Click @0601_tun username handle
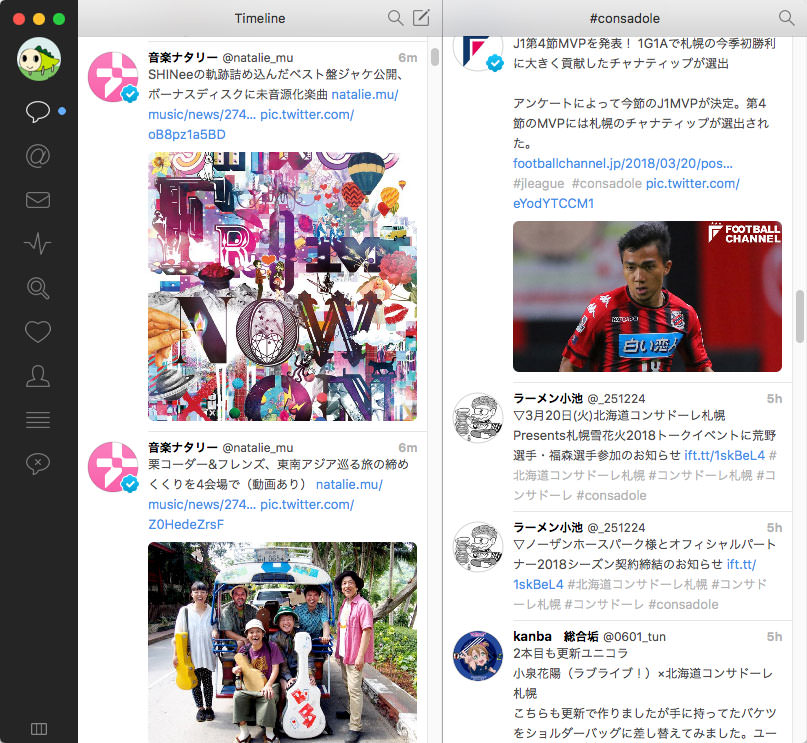Viewport: 807px width, 743px height. [634, 637]
